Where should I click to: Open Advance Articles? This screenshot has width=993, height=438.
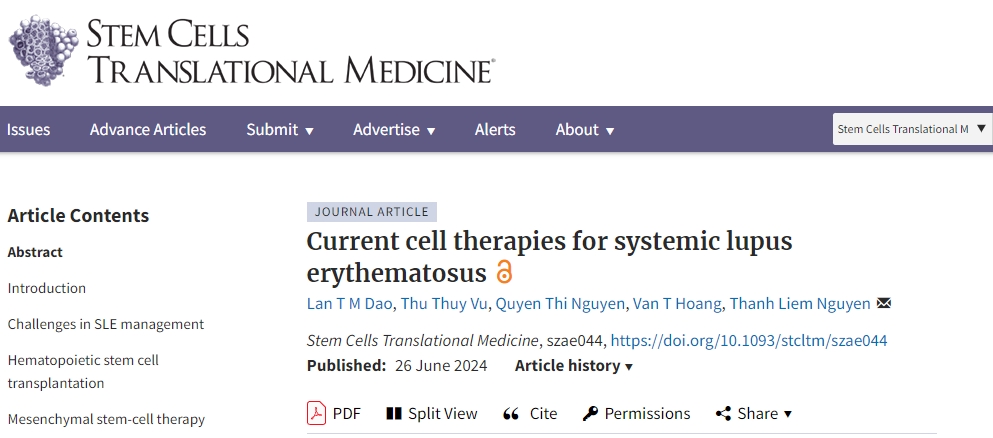148,129
